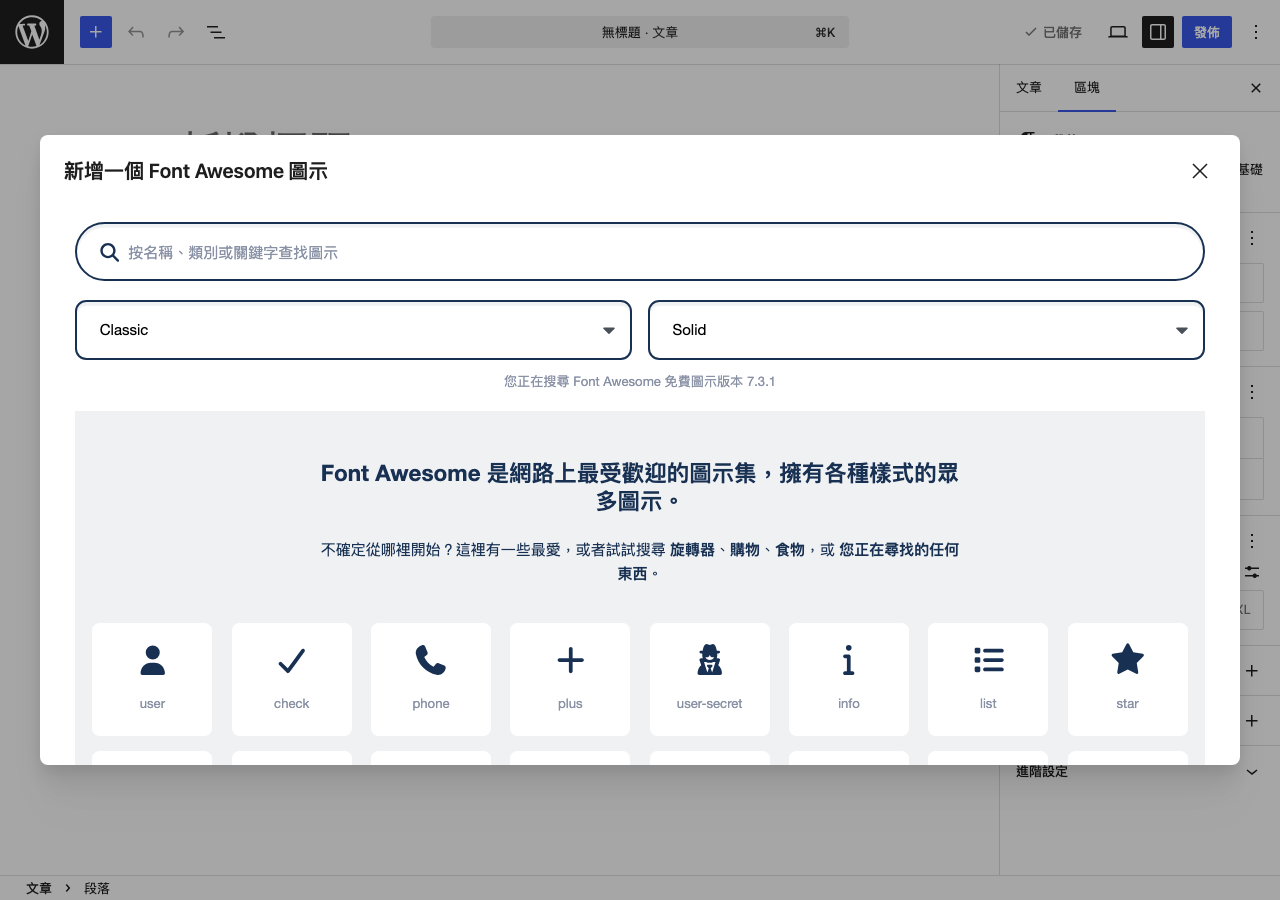Click the 購物 search suggestion link

[745, 549]
